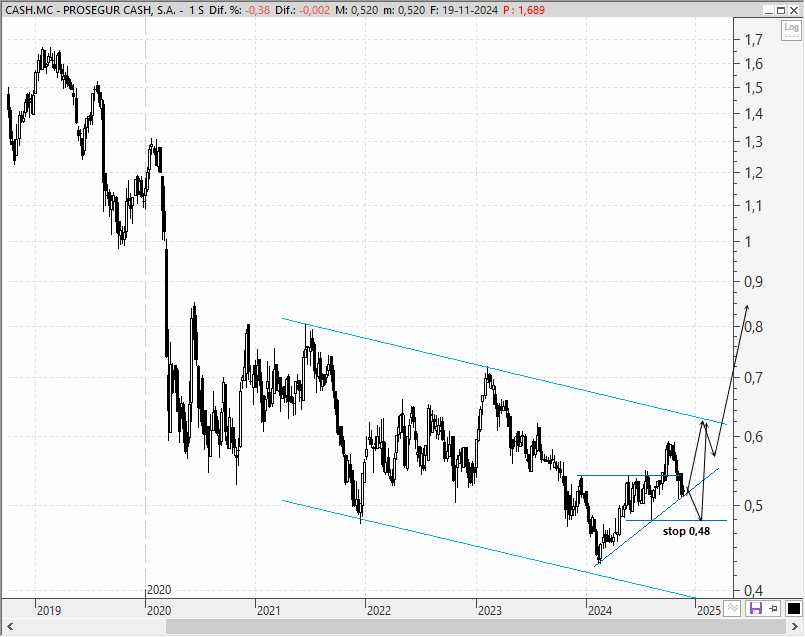Click the 'Dif.: -0,002' value

tap(302, 10)
